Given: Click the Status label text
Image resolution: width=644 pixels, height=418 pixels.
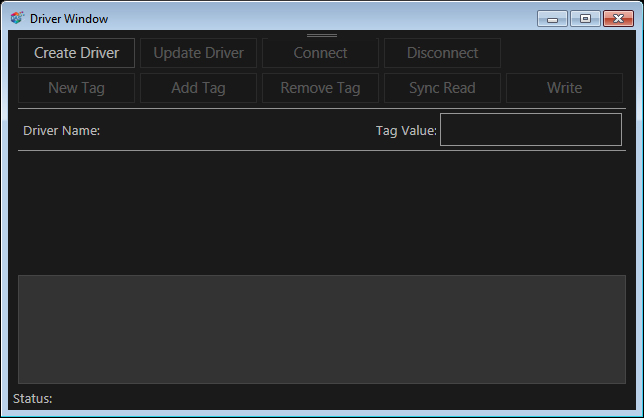Looking at the screenshot, I should coord(32,399).
